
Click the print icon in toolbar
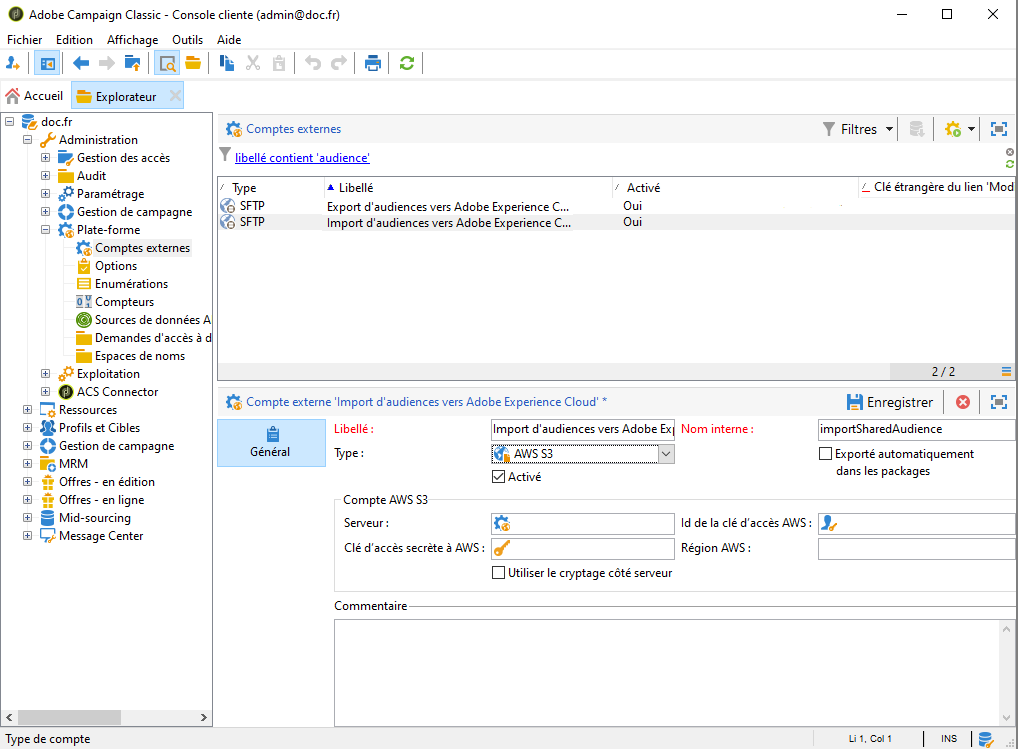click(373, 63)
